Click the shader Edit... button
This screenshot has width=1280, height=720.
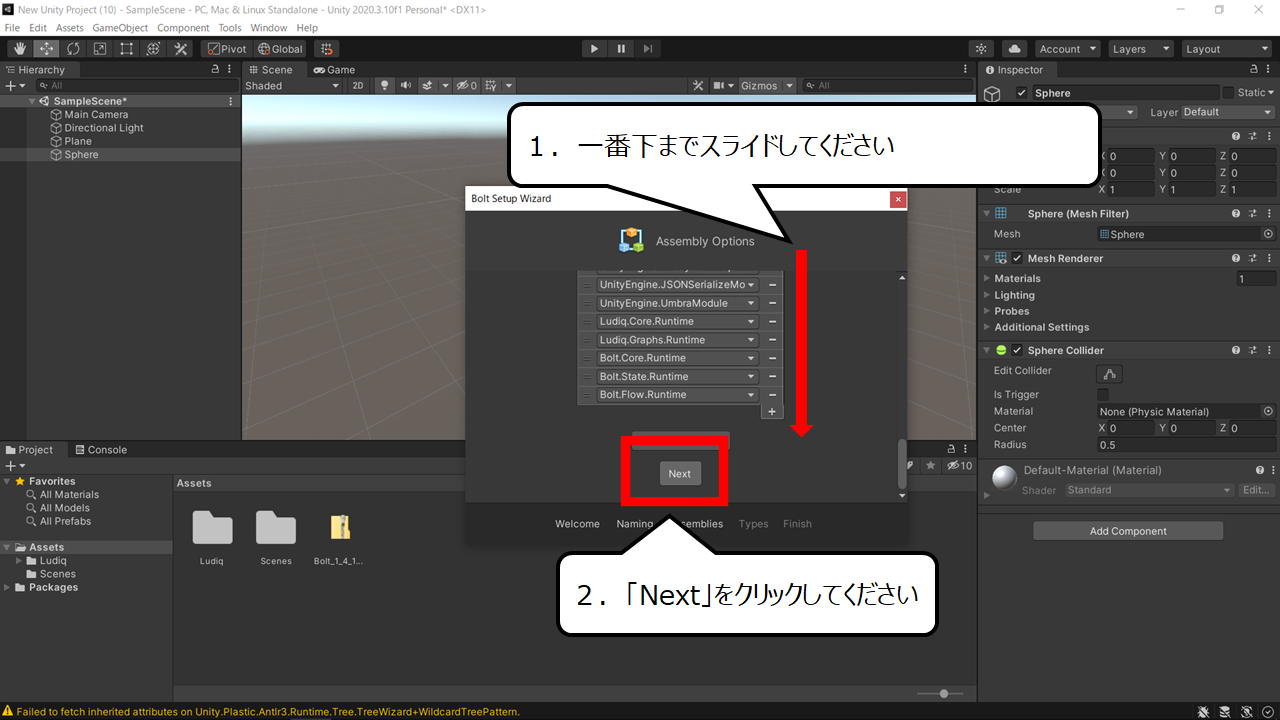tap(1256, 490)
